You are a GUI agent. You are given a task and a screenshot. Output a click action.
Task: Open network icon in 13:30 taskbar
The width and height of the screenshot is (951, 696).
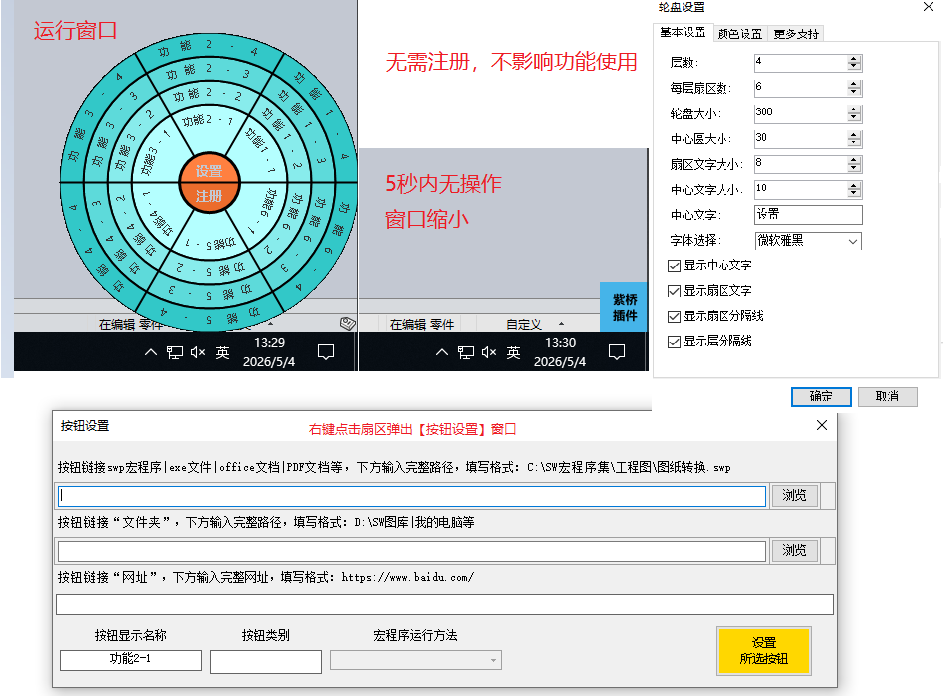[466, 352]
